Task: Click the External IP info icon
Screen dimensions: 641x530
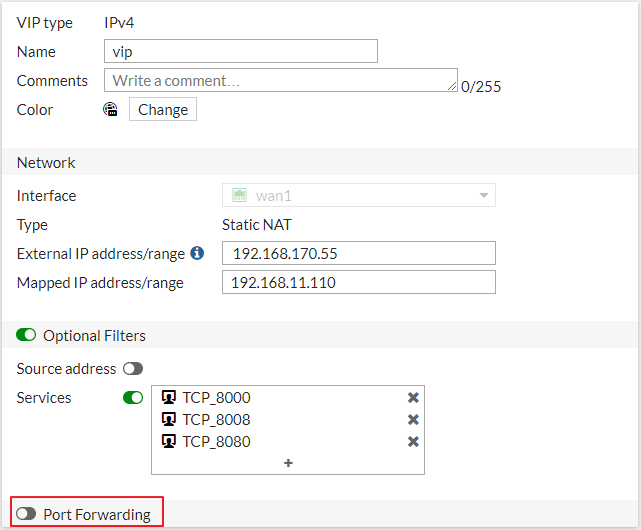Action: click(x=197, y=253)
